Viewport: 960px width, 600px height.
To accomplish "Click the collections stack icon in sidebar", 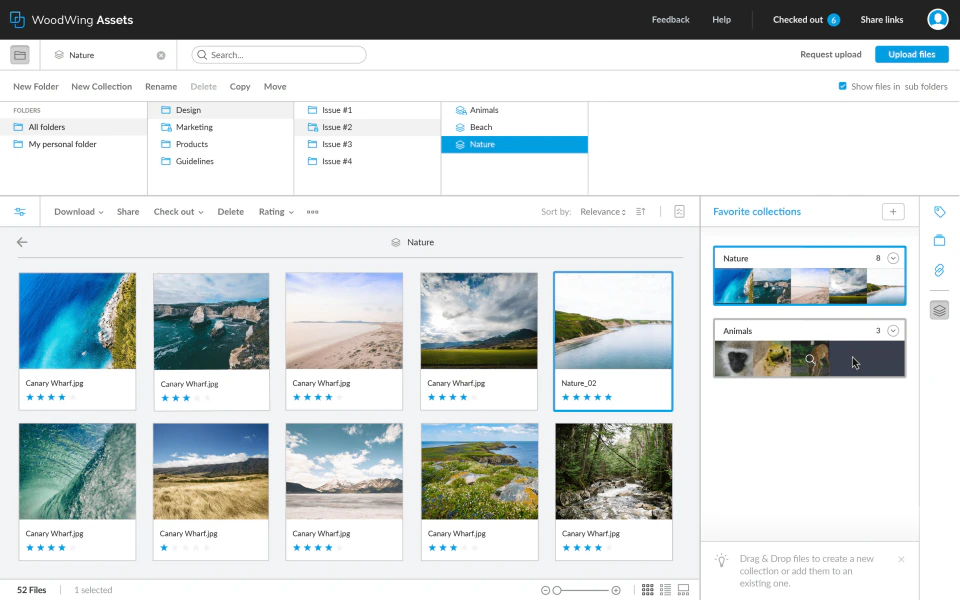I will click(x=939, y=310).
